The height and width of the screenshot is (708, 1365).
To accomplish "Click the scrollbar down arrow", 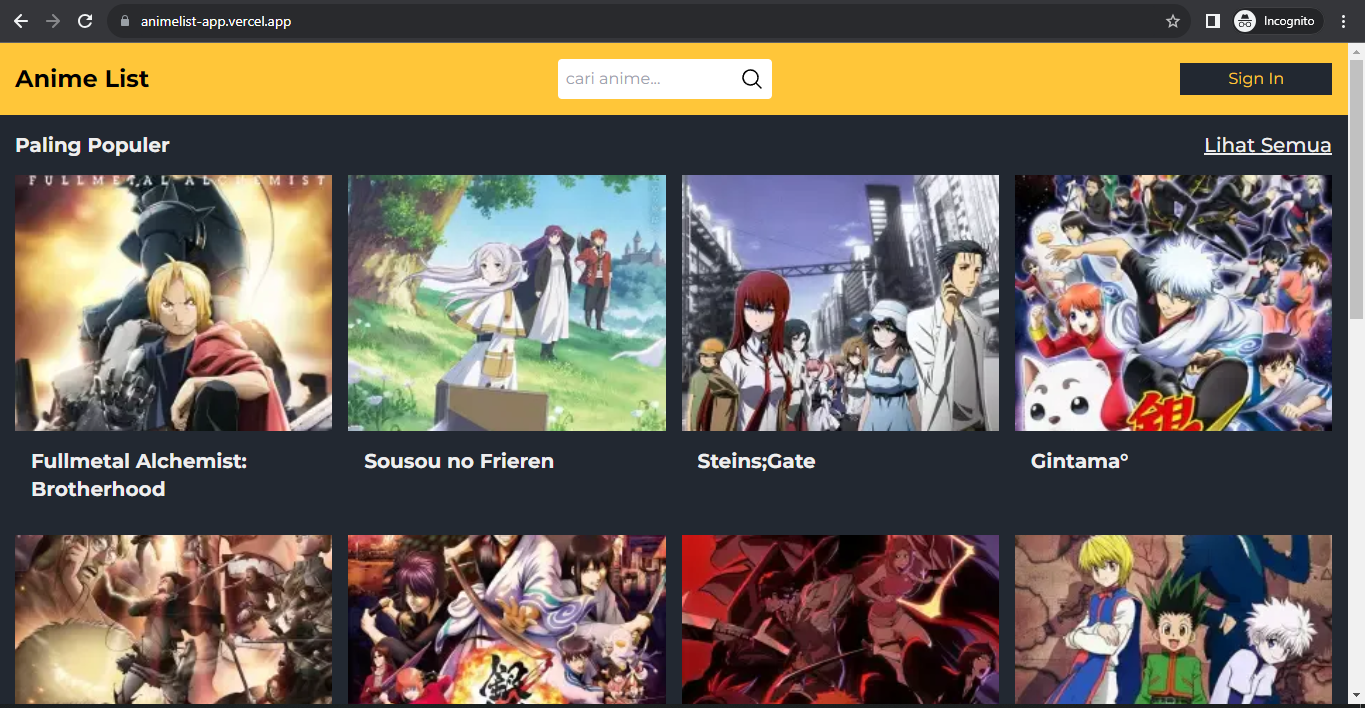I will [x=1356, y=694].
